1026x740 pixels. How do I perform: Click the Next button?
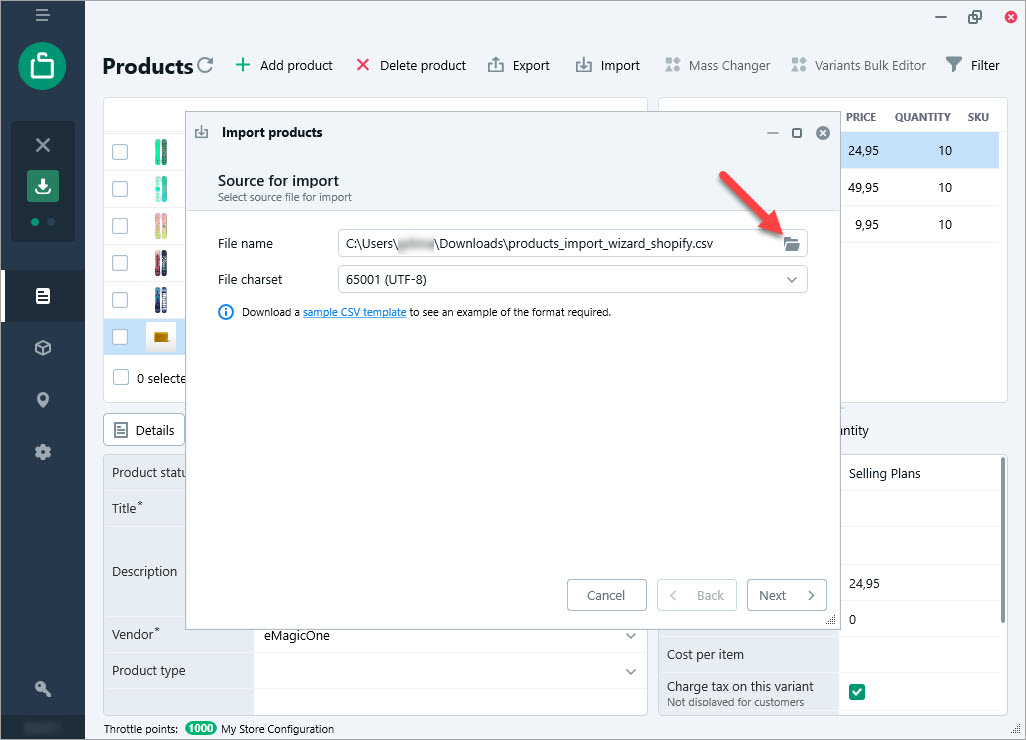787,595
